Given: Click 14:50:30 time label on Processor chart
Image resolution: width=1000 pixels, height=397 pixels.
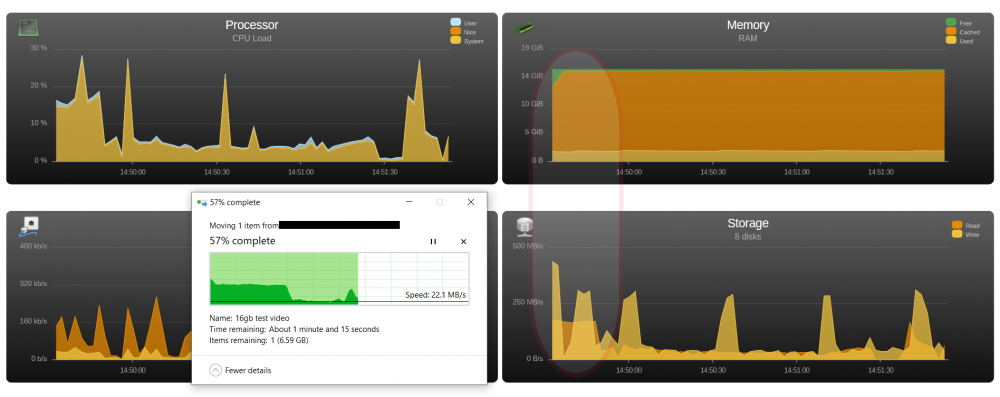Looking at the screenshot, I should pyautogui.click(x=217, y=172).
